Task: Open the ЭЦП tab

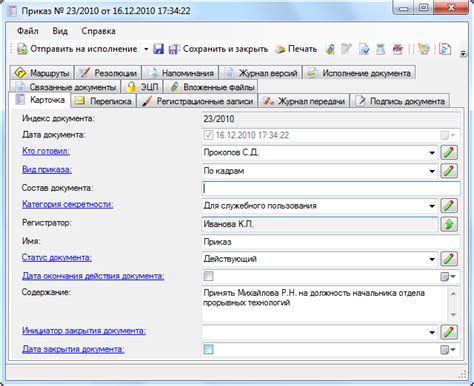Action: (x=142, y=87)
